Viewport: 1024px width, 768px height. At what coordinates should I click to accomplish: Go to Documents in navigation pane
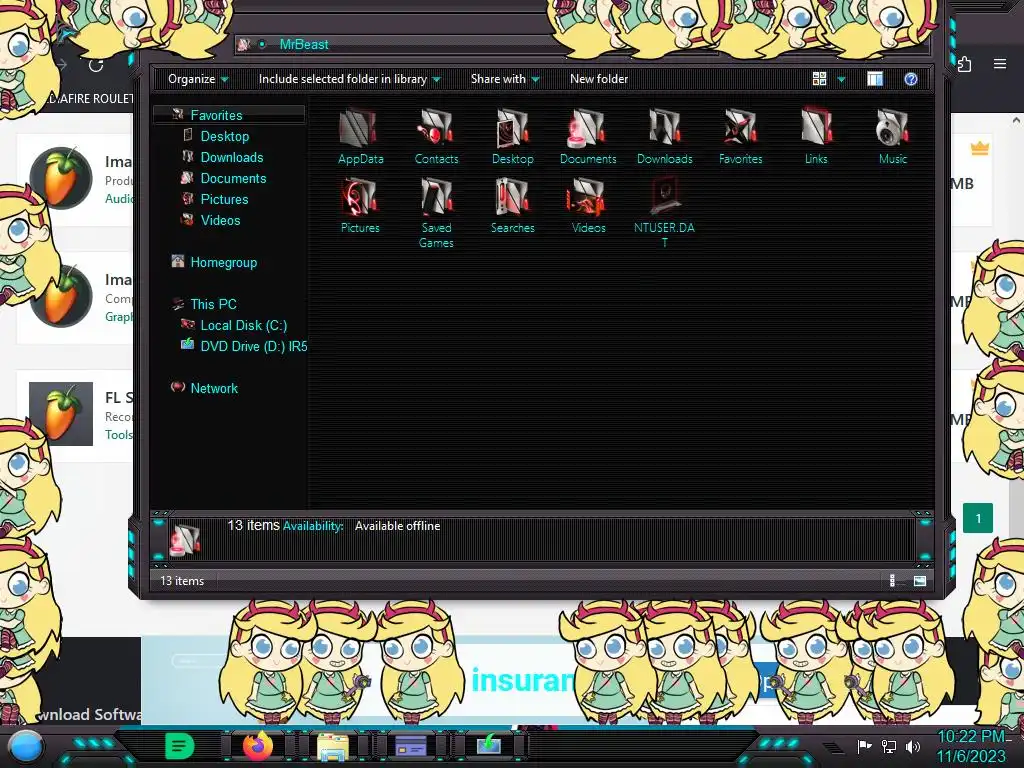click(233, 178)
